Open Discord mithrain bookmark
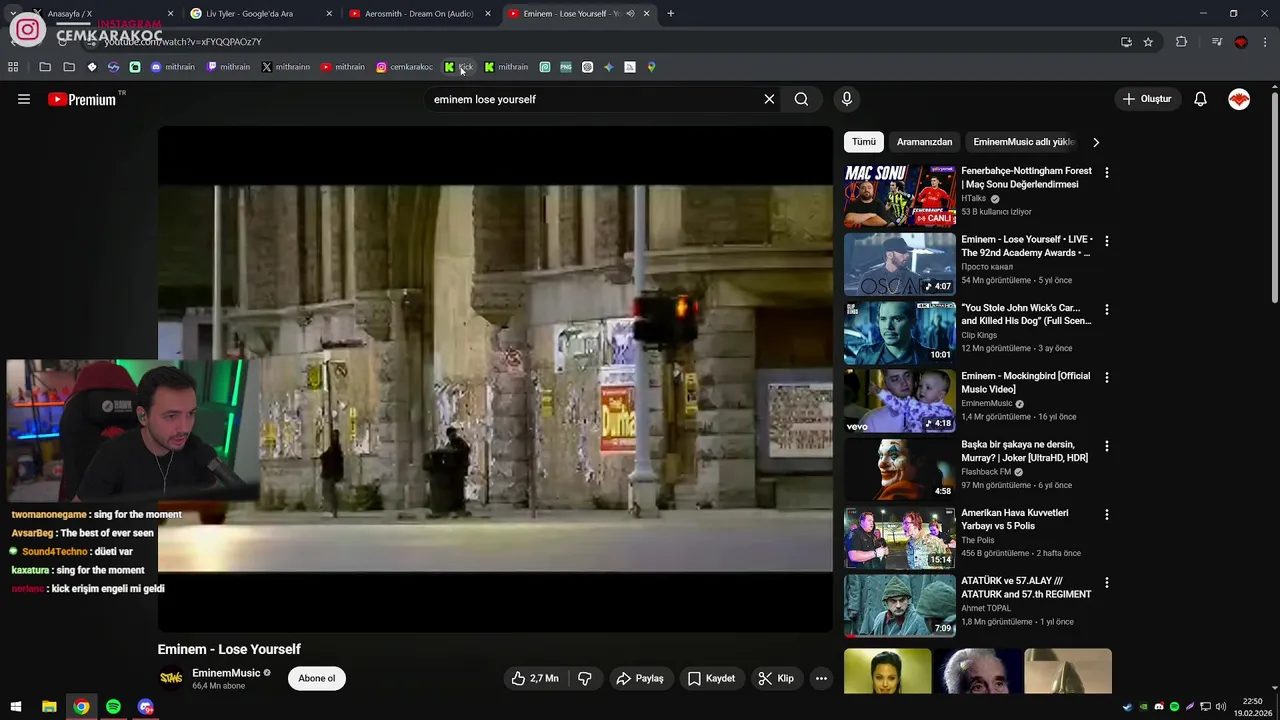The image size is (1280, 720). click(172, 67)
